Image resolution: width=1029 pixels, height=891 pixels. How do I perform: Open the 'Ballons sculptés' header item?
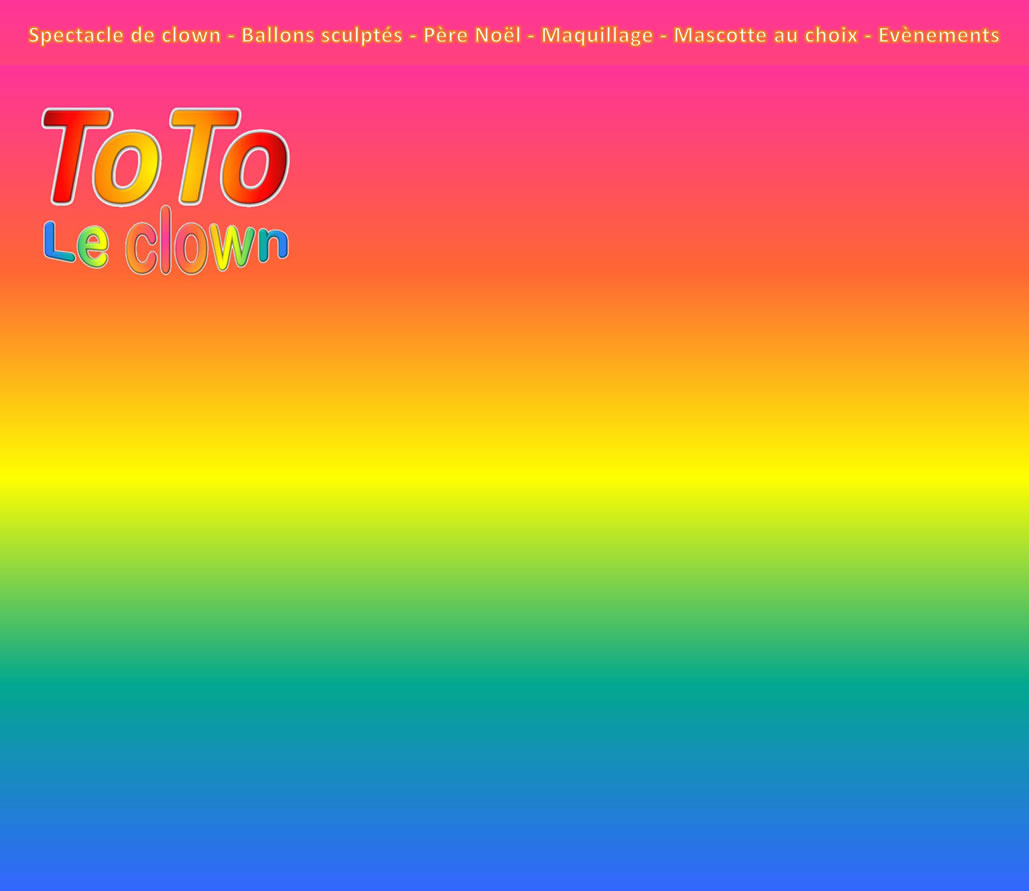pos(321,36)
